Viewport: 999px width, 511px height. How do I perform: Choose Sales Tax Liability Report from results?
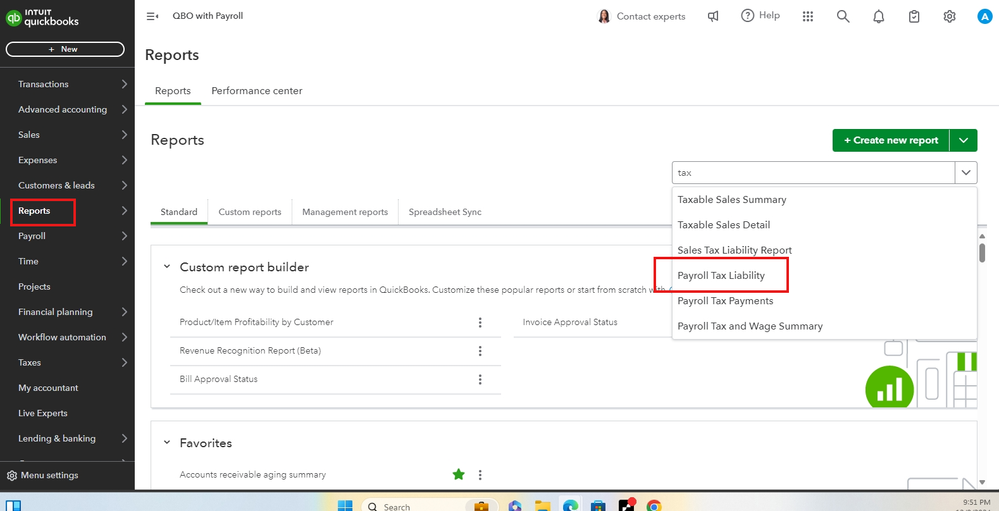tap(735, 250)
